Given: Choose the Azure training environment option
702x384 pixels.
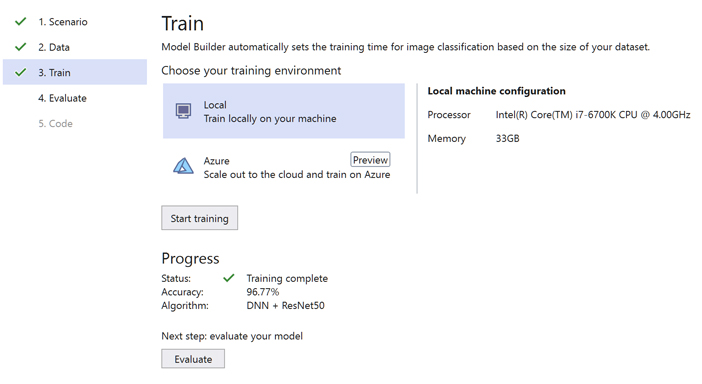Looking at the screenshot, I should pos(284,167).
